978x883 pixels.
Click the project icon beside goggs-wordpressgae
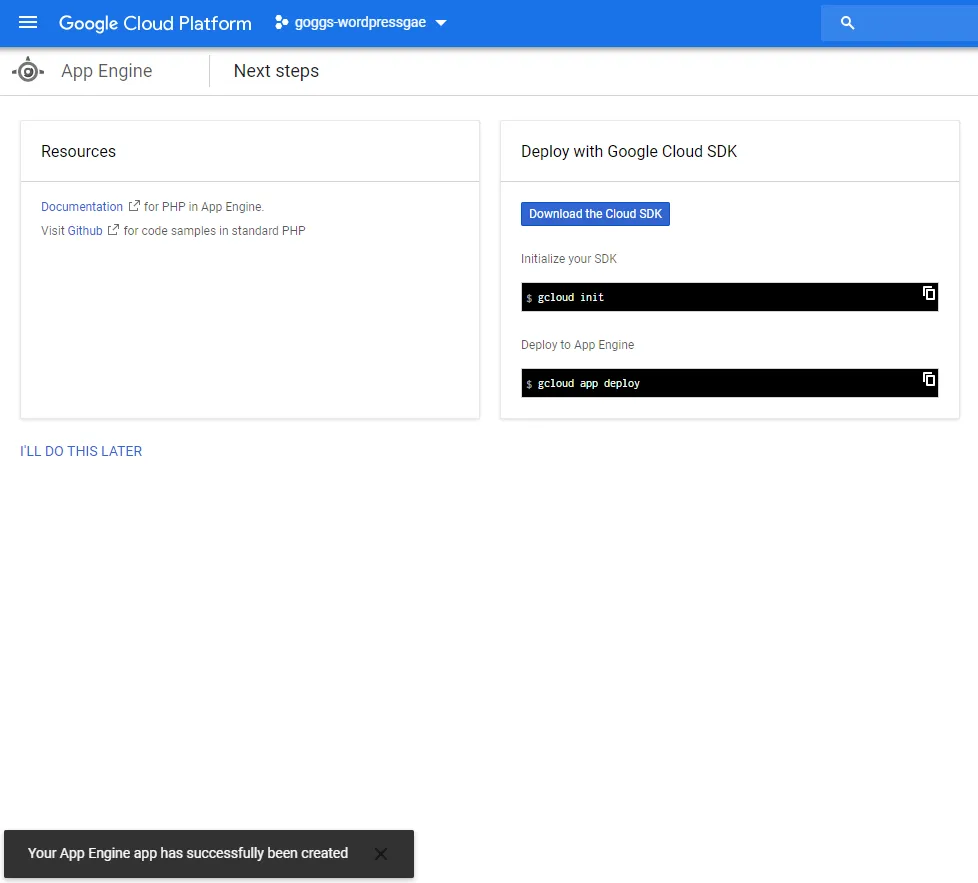(281, 22)
